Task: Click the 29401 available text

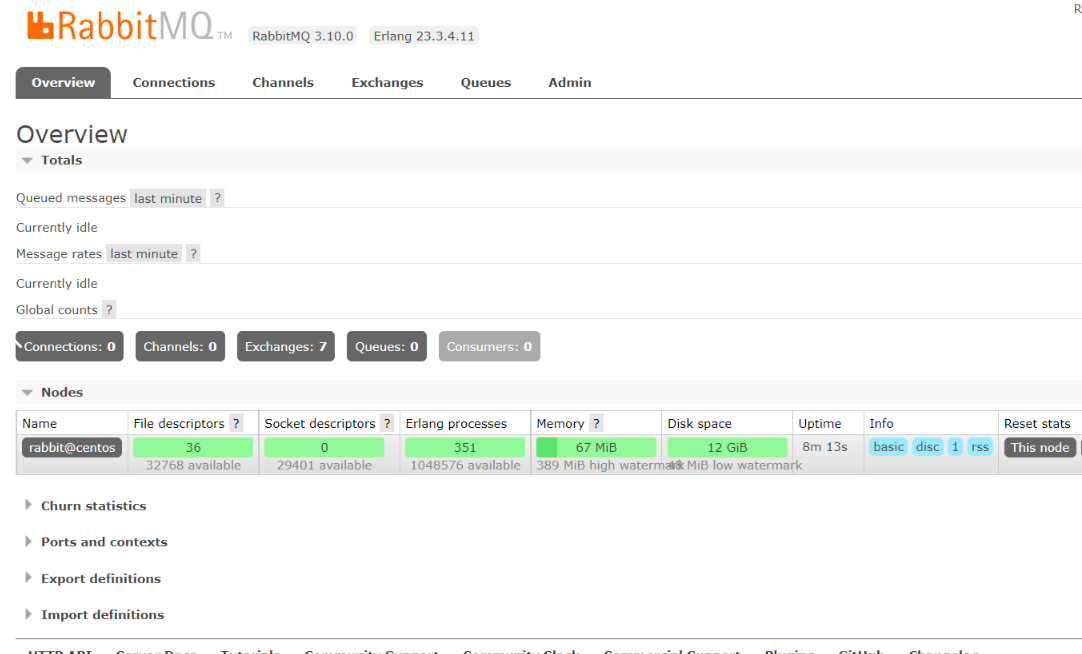Action: pos(324,465)
